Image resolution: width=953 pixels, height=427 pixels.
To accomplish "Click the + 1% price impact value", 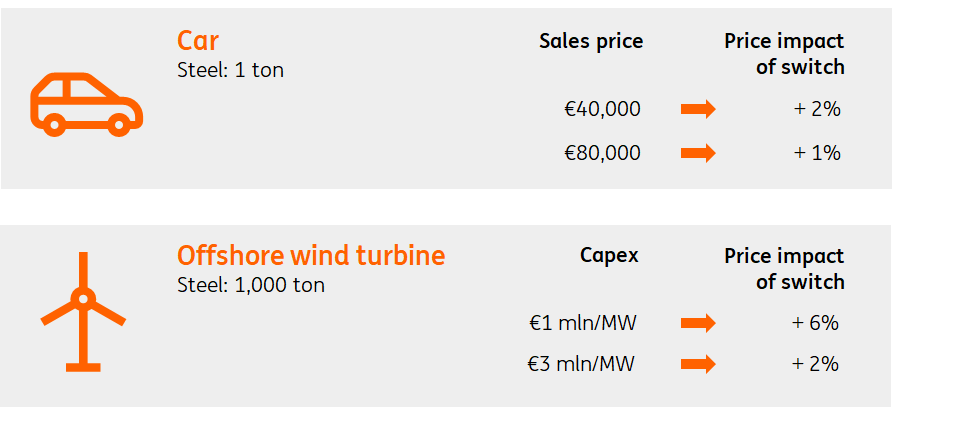I will (817, 153).
